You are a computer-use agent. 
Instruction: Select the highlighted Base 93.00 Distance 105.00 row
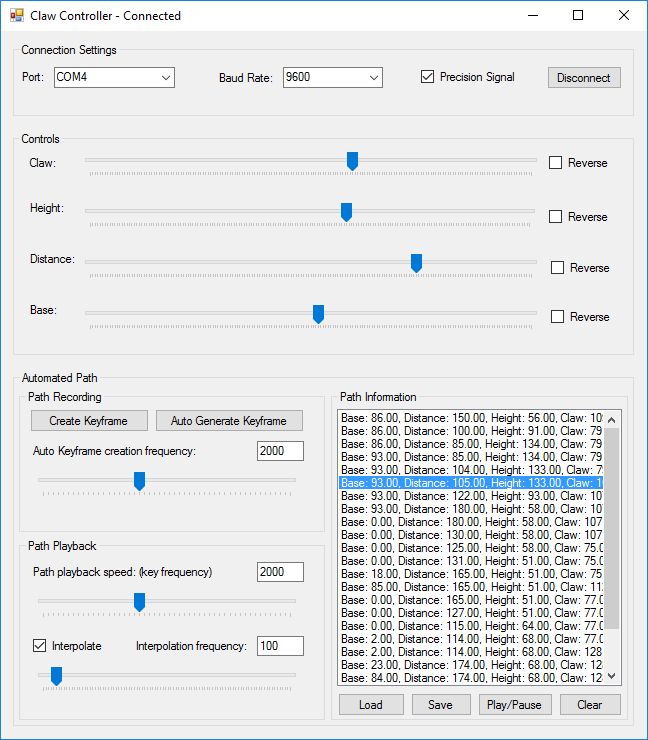pos(470,482)
